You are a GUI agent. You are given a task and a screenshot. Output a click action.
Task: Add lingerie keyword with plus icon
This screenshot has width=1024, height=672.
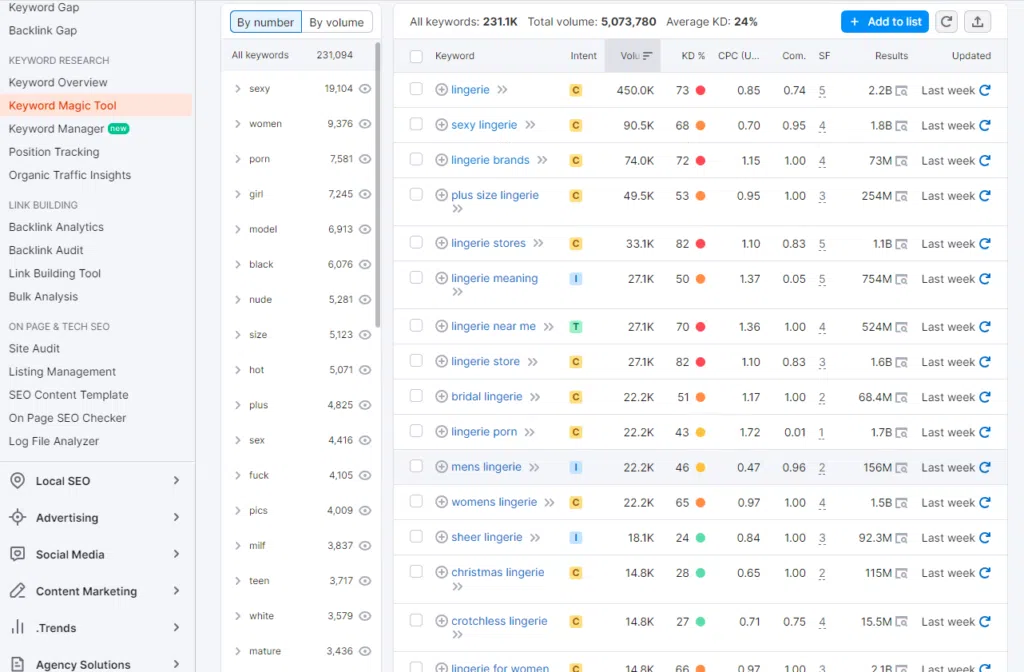point(441,89)
